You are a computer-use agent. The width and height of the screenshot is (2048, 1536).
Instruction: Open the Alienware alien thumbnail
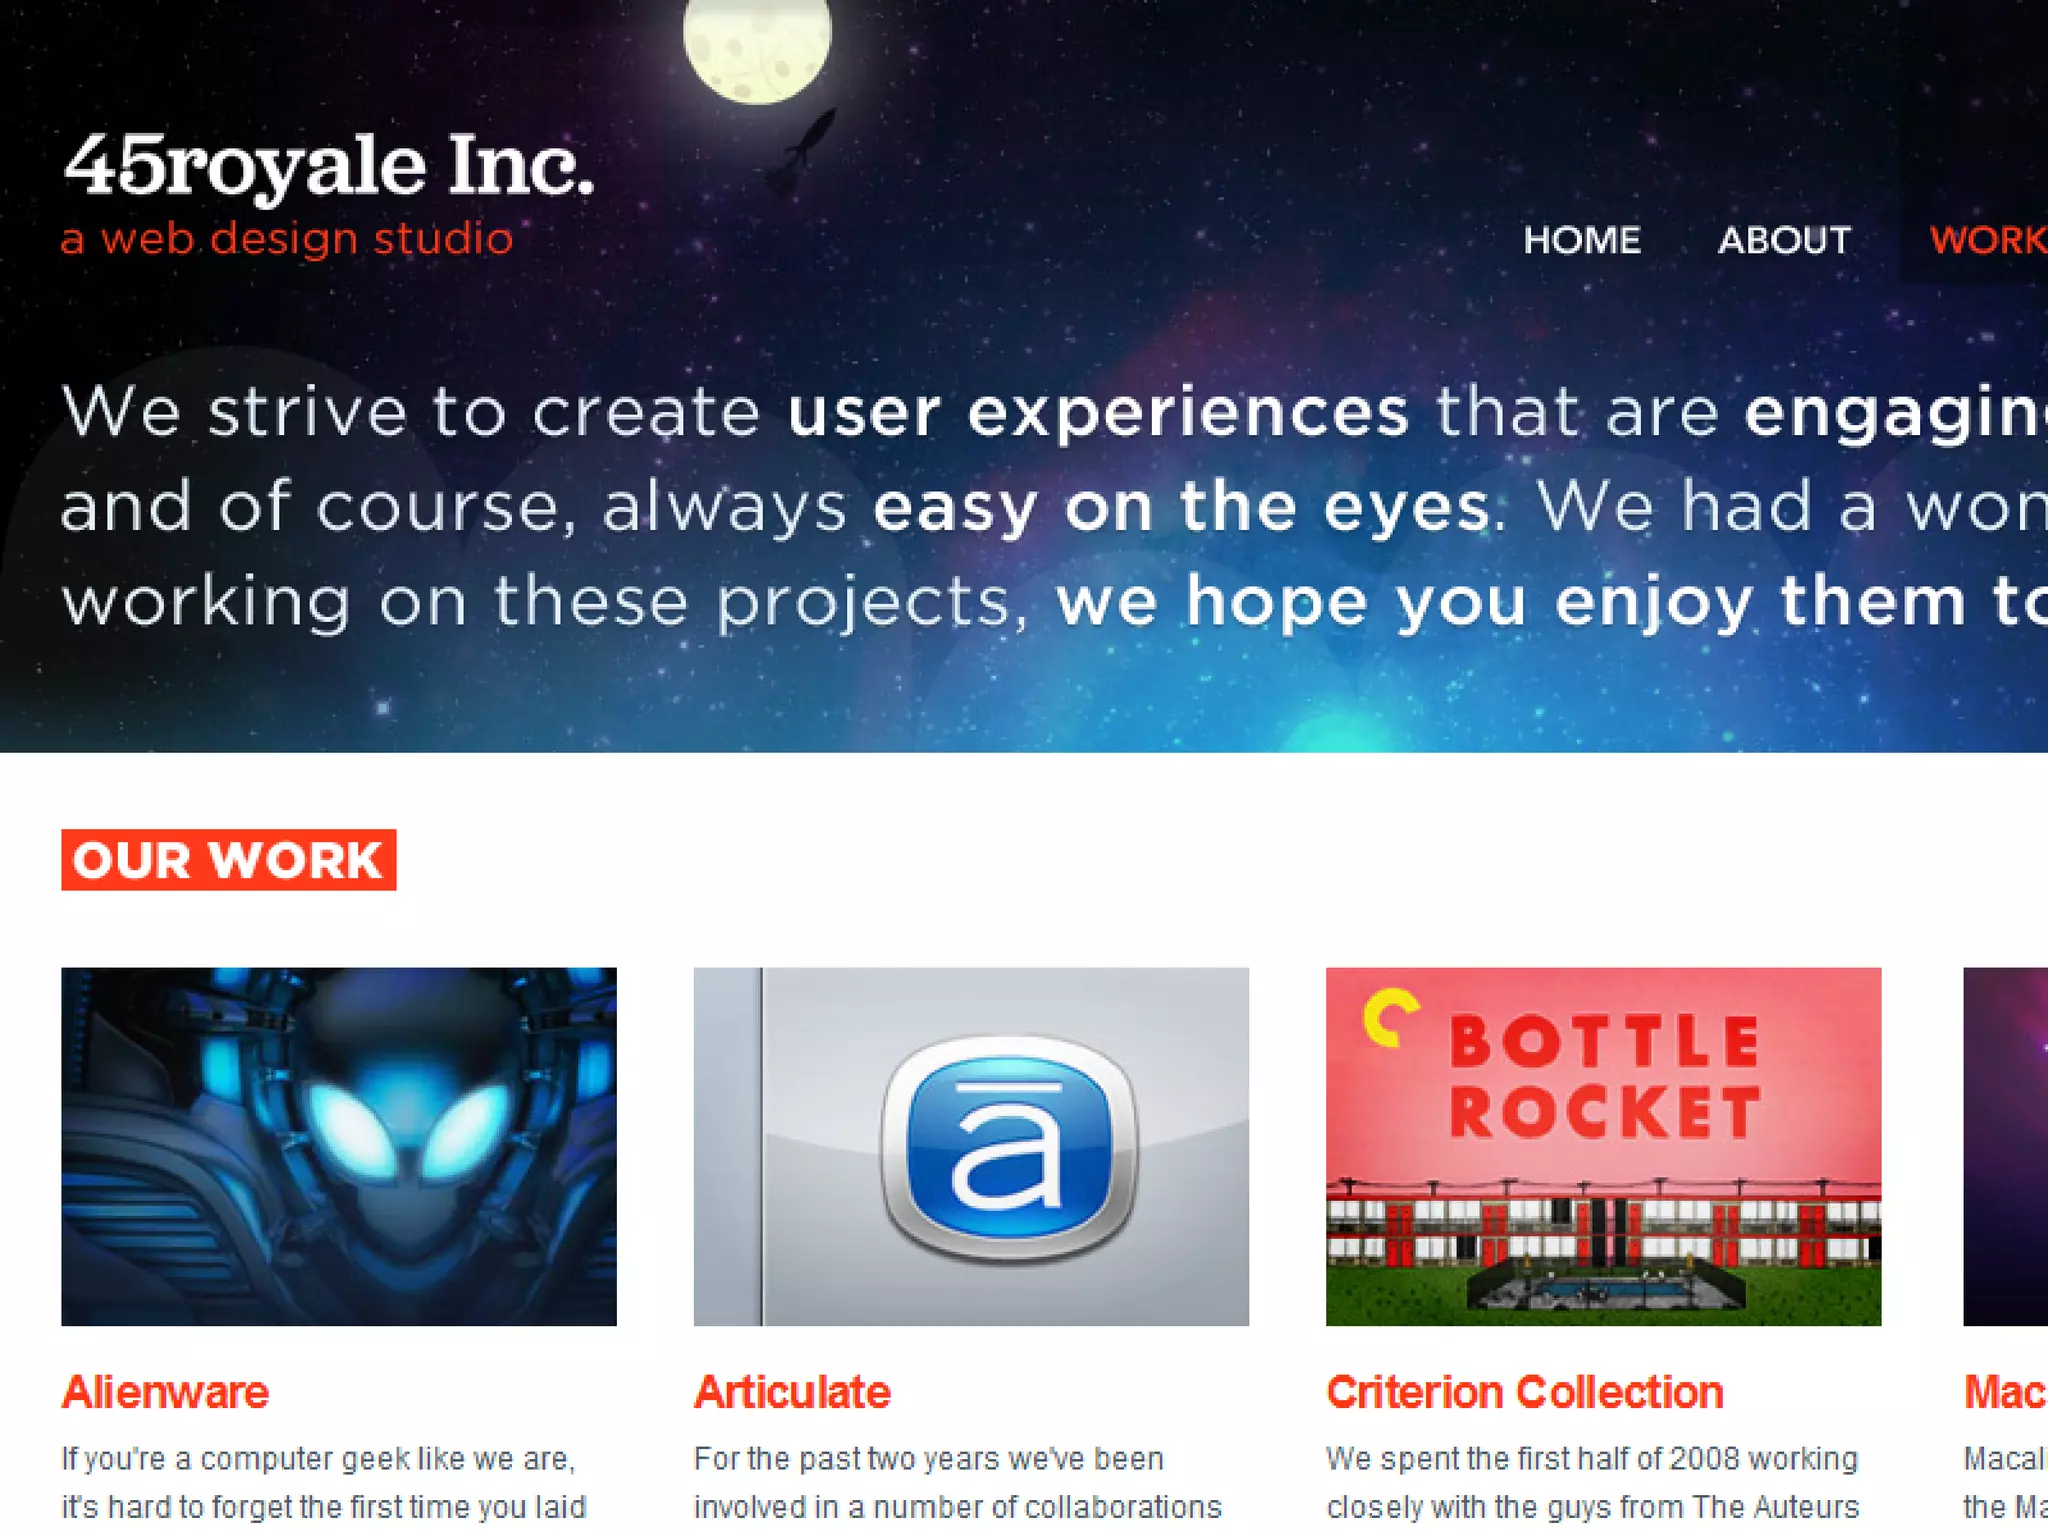click(x=338, y=1146)
